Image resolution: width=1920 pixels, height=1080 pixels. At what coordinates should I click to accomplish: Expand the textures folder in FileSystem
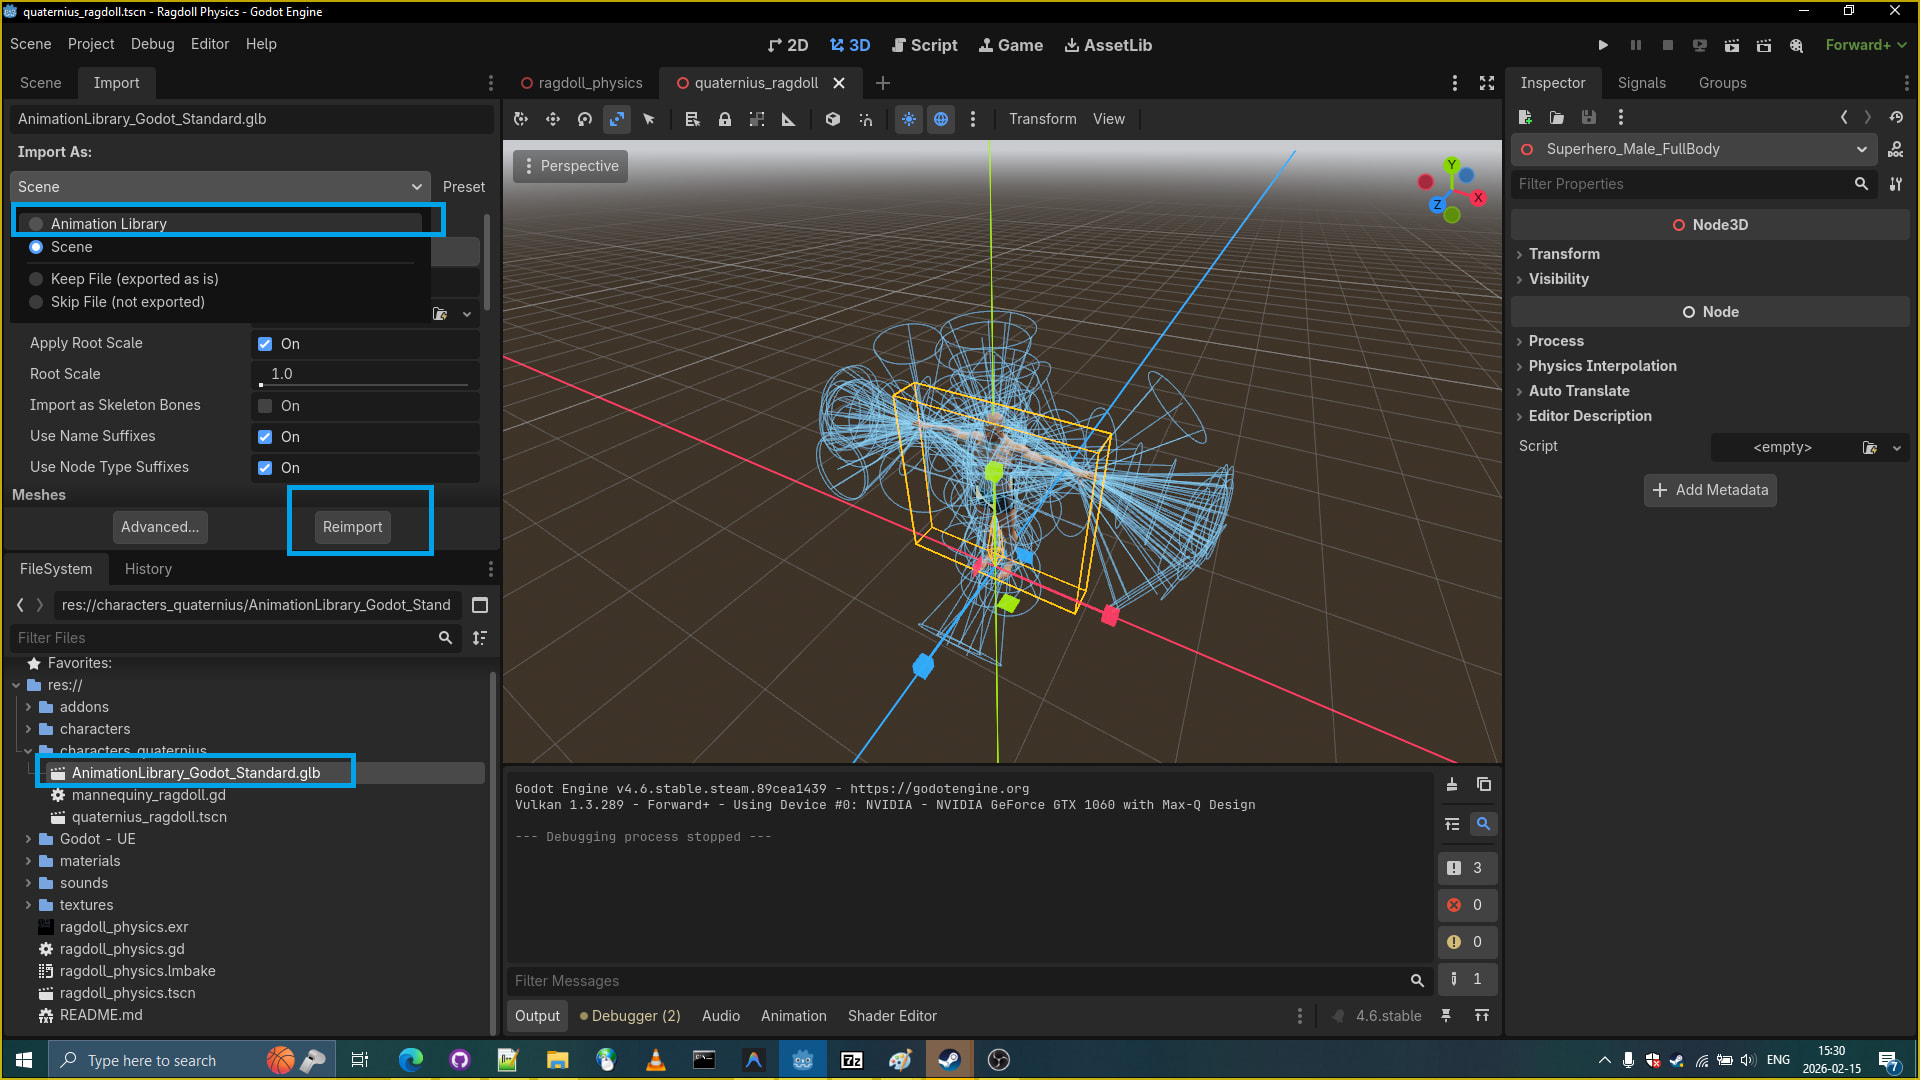28,905
